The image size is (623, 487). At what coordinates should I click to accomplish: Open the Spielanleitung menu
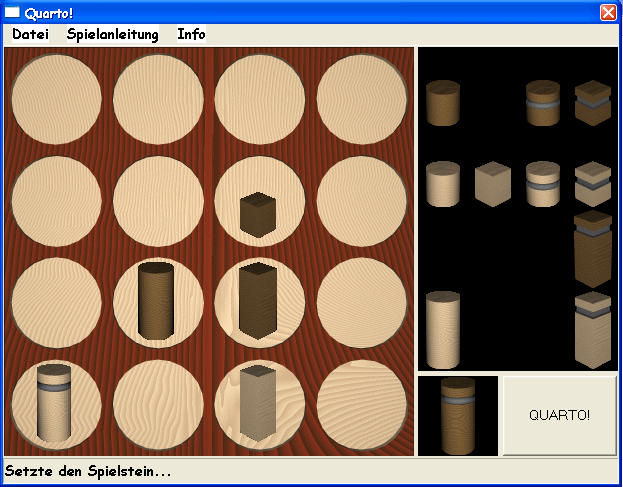[x=112, y=34]
